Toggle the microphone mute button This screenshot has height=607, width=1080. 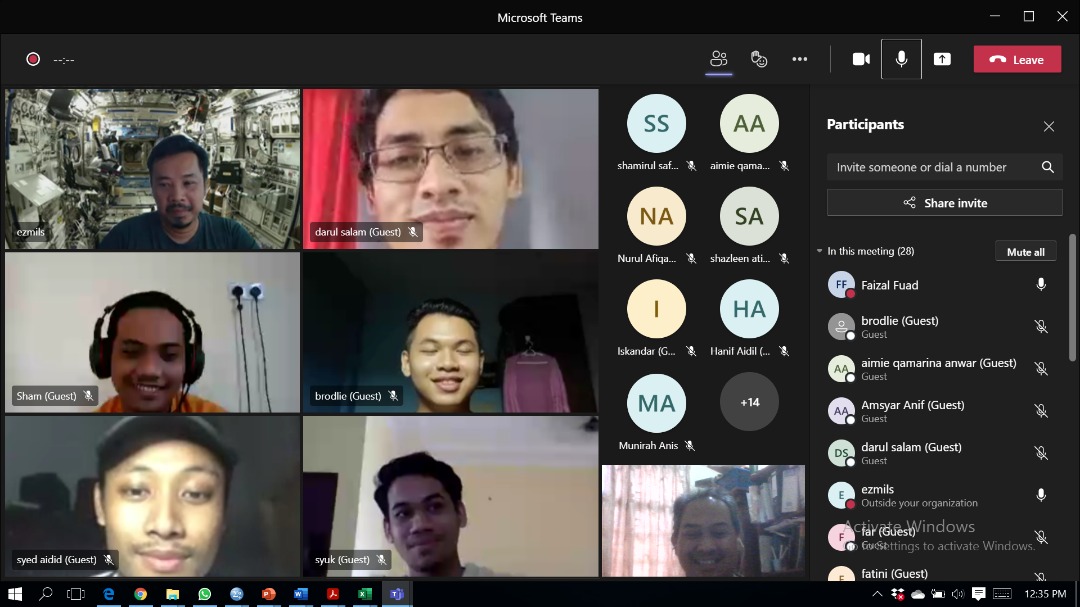point(901,59)
